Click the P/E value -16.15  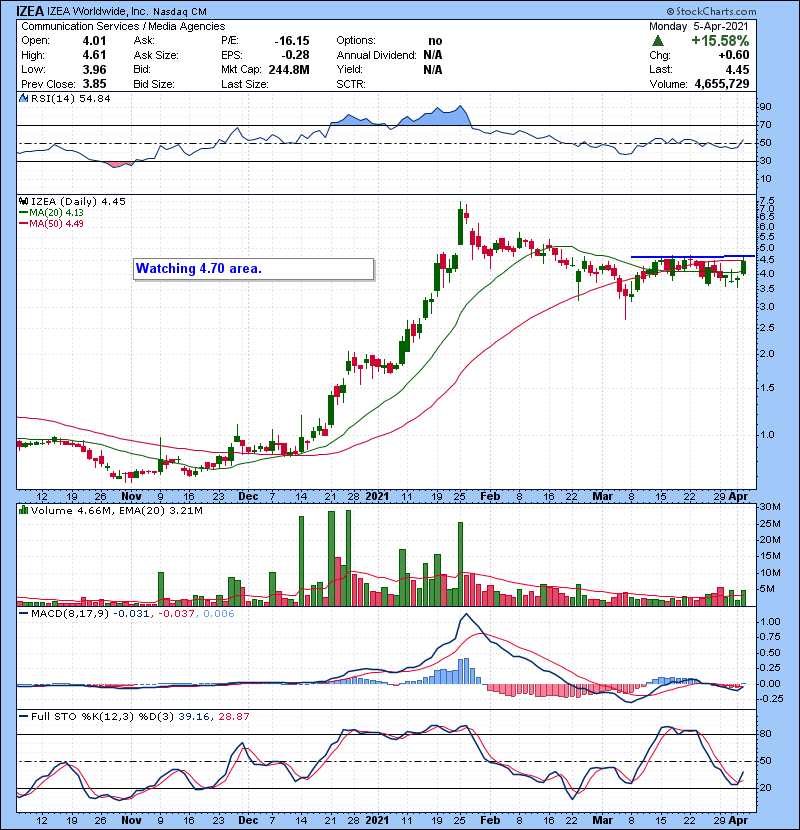click(x=292, y=41)
